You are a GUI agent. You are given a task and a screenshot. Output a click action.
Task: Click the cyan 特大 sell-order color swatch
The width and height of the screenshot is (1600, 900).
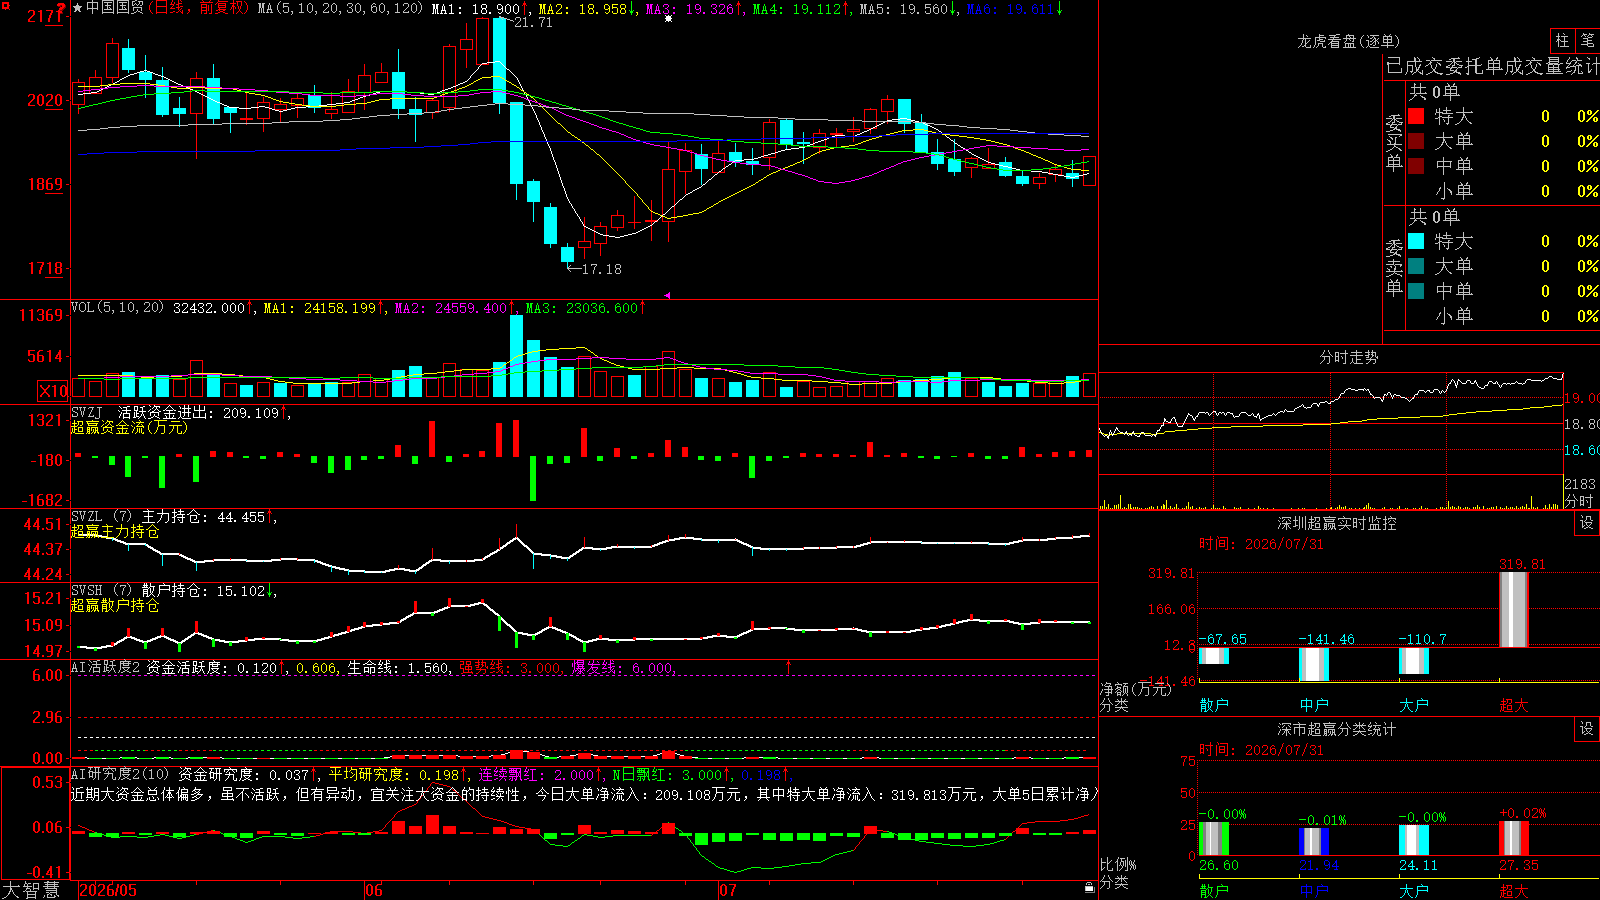click(x=1416, y=241)
